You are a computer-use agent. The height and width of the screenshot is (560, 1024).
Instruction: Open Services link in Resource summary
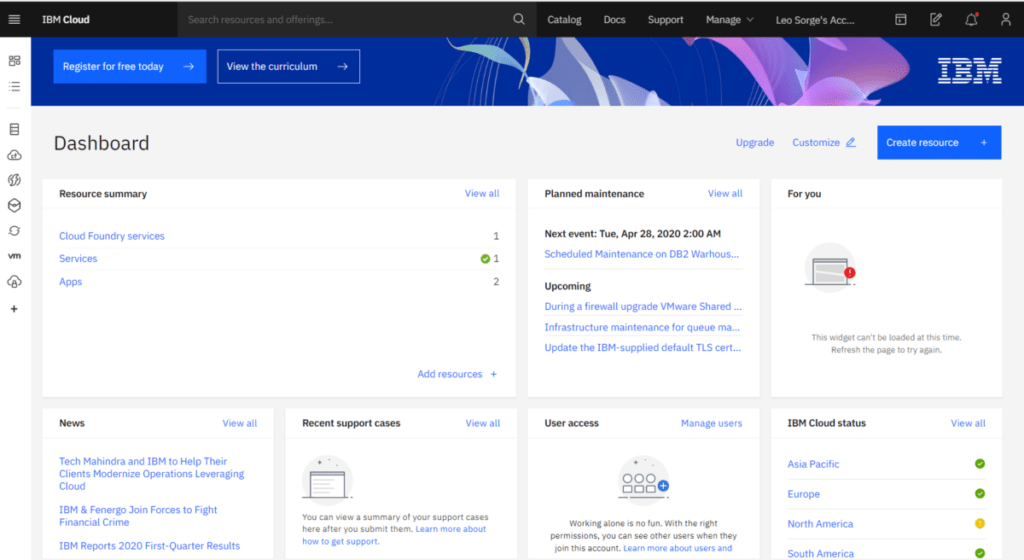click(x=78, y=258)
